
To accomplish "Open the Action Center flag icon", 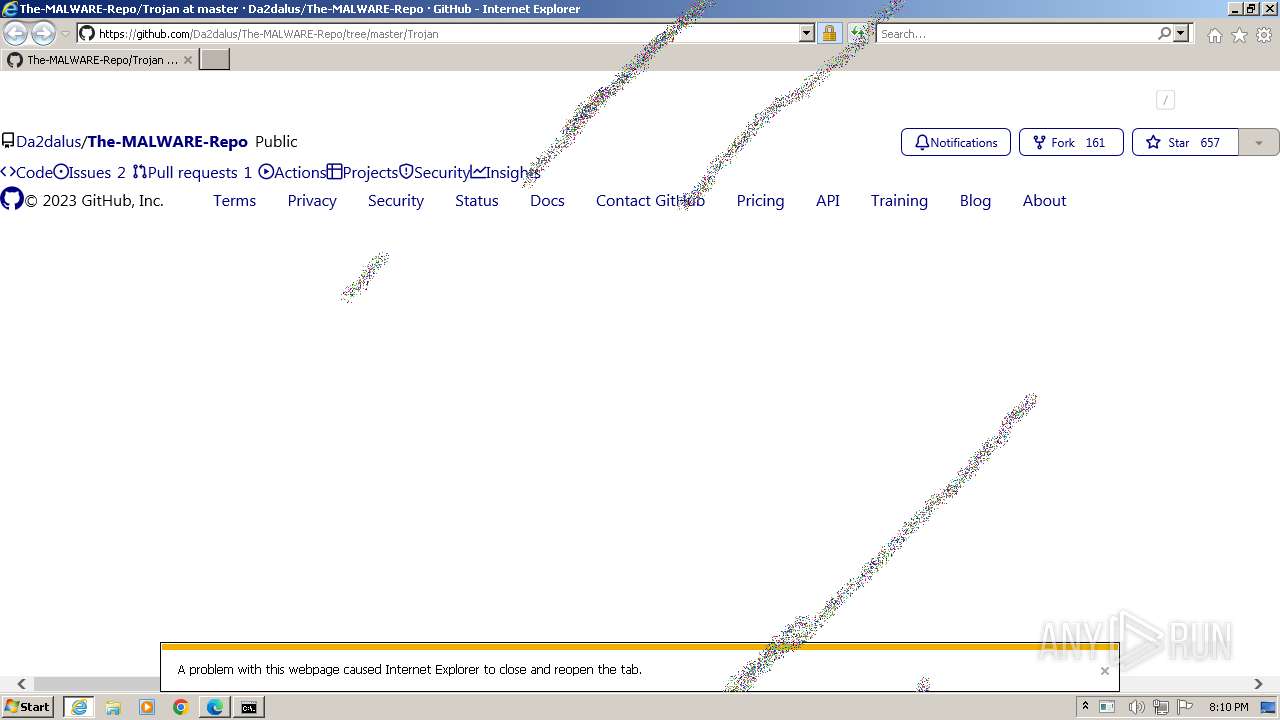I will click(1185, 707).
